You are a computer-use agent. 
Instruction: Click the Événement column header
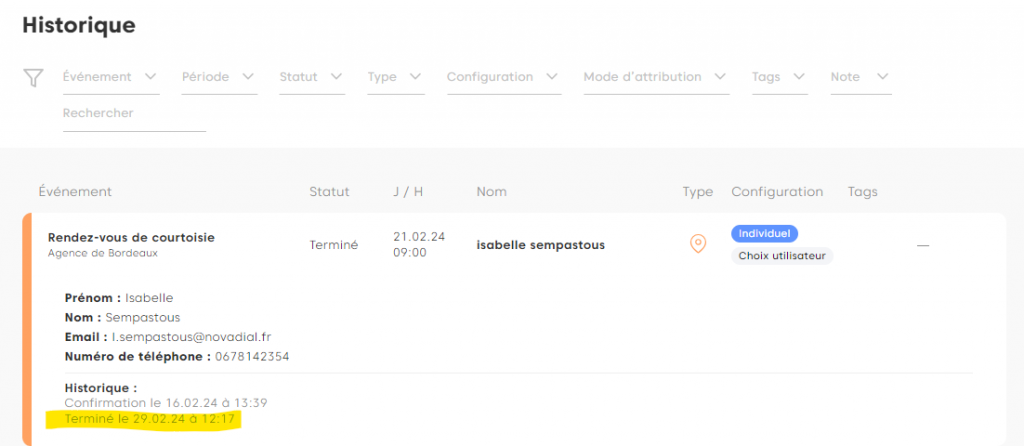coord(75,191)
